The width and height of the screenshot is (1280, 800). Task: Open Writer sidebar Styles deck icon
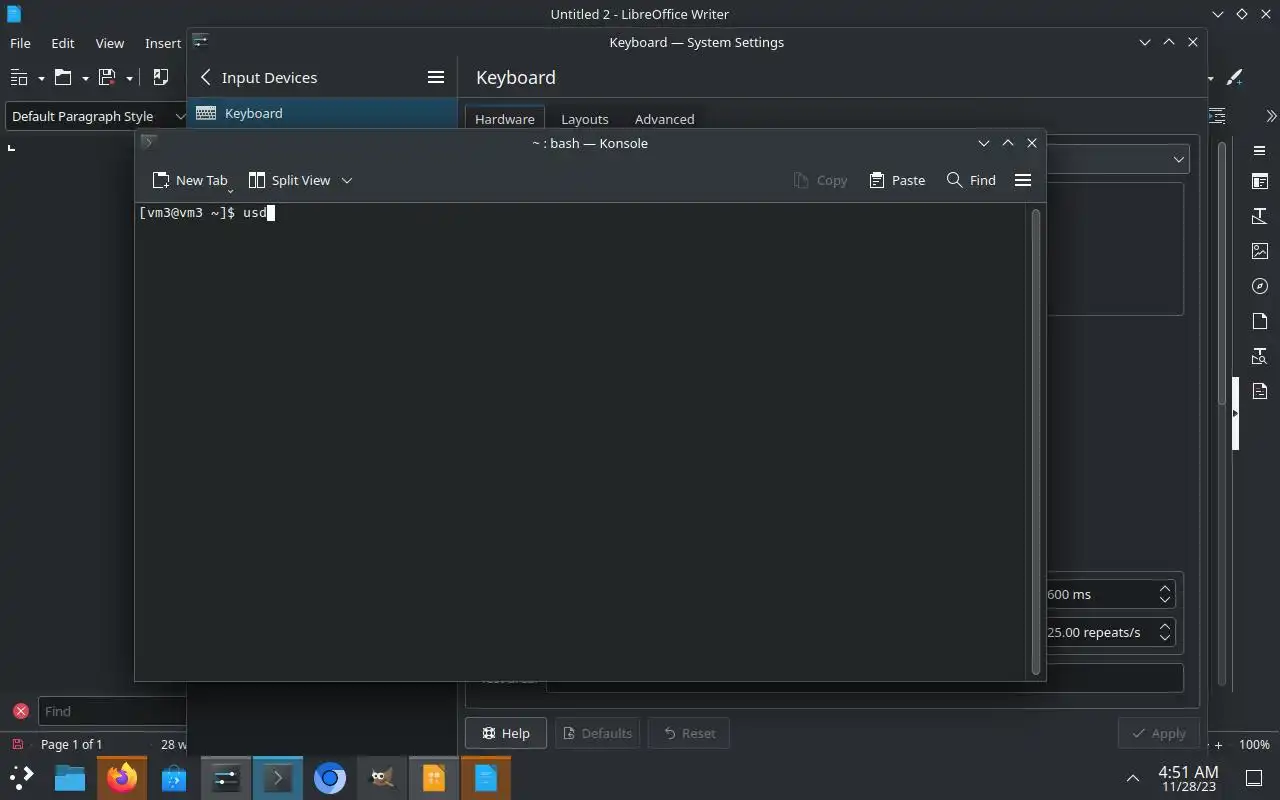click(x=1260, y=216)
